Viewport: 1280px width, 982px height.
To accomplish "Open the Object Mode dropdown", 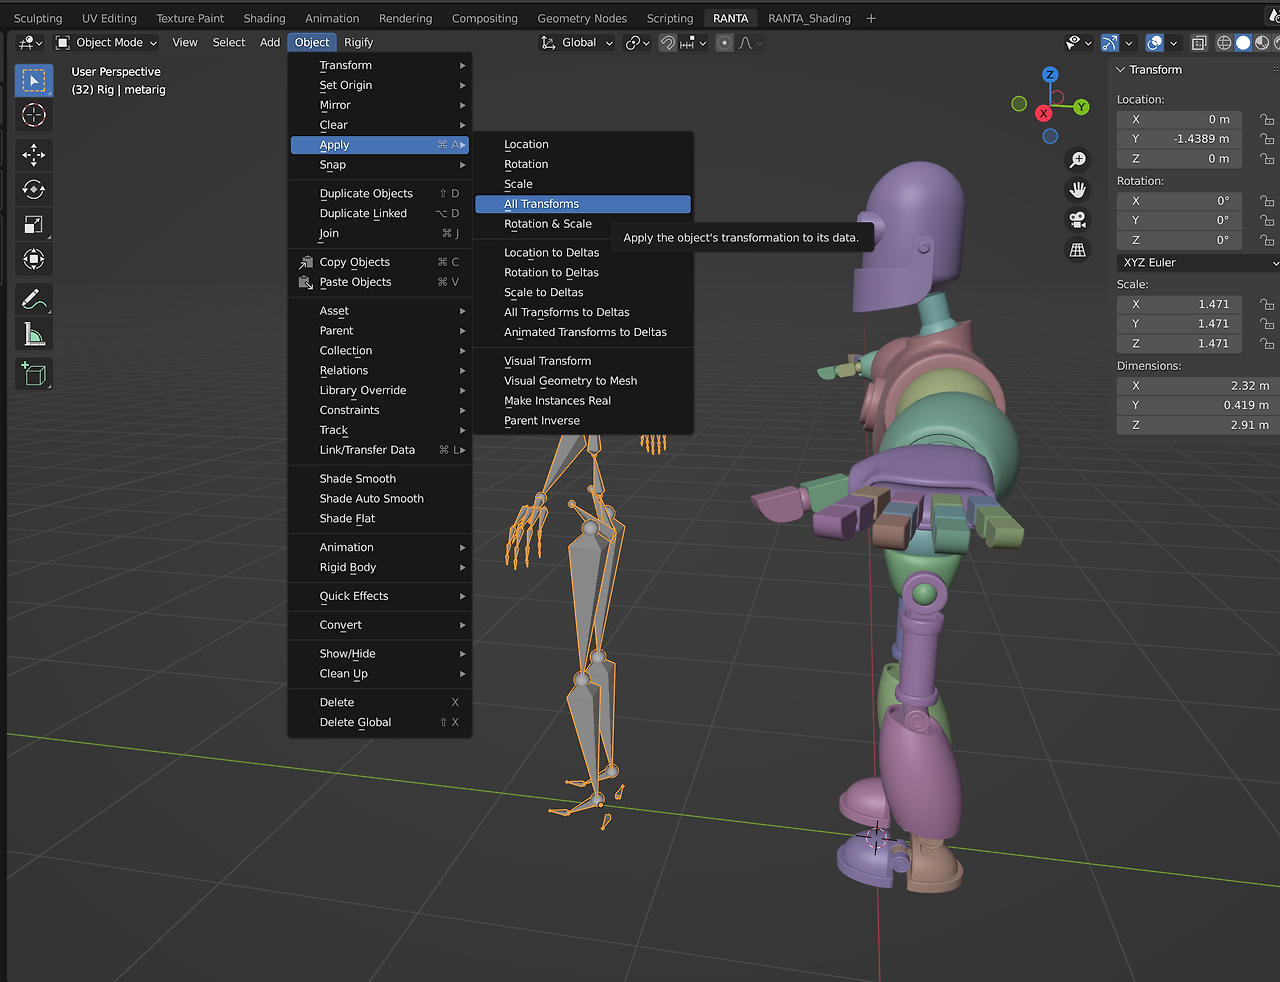I will 106,43.
